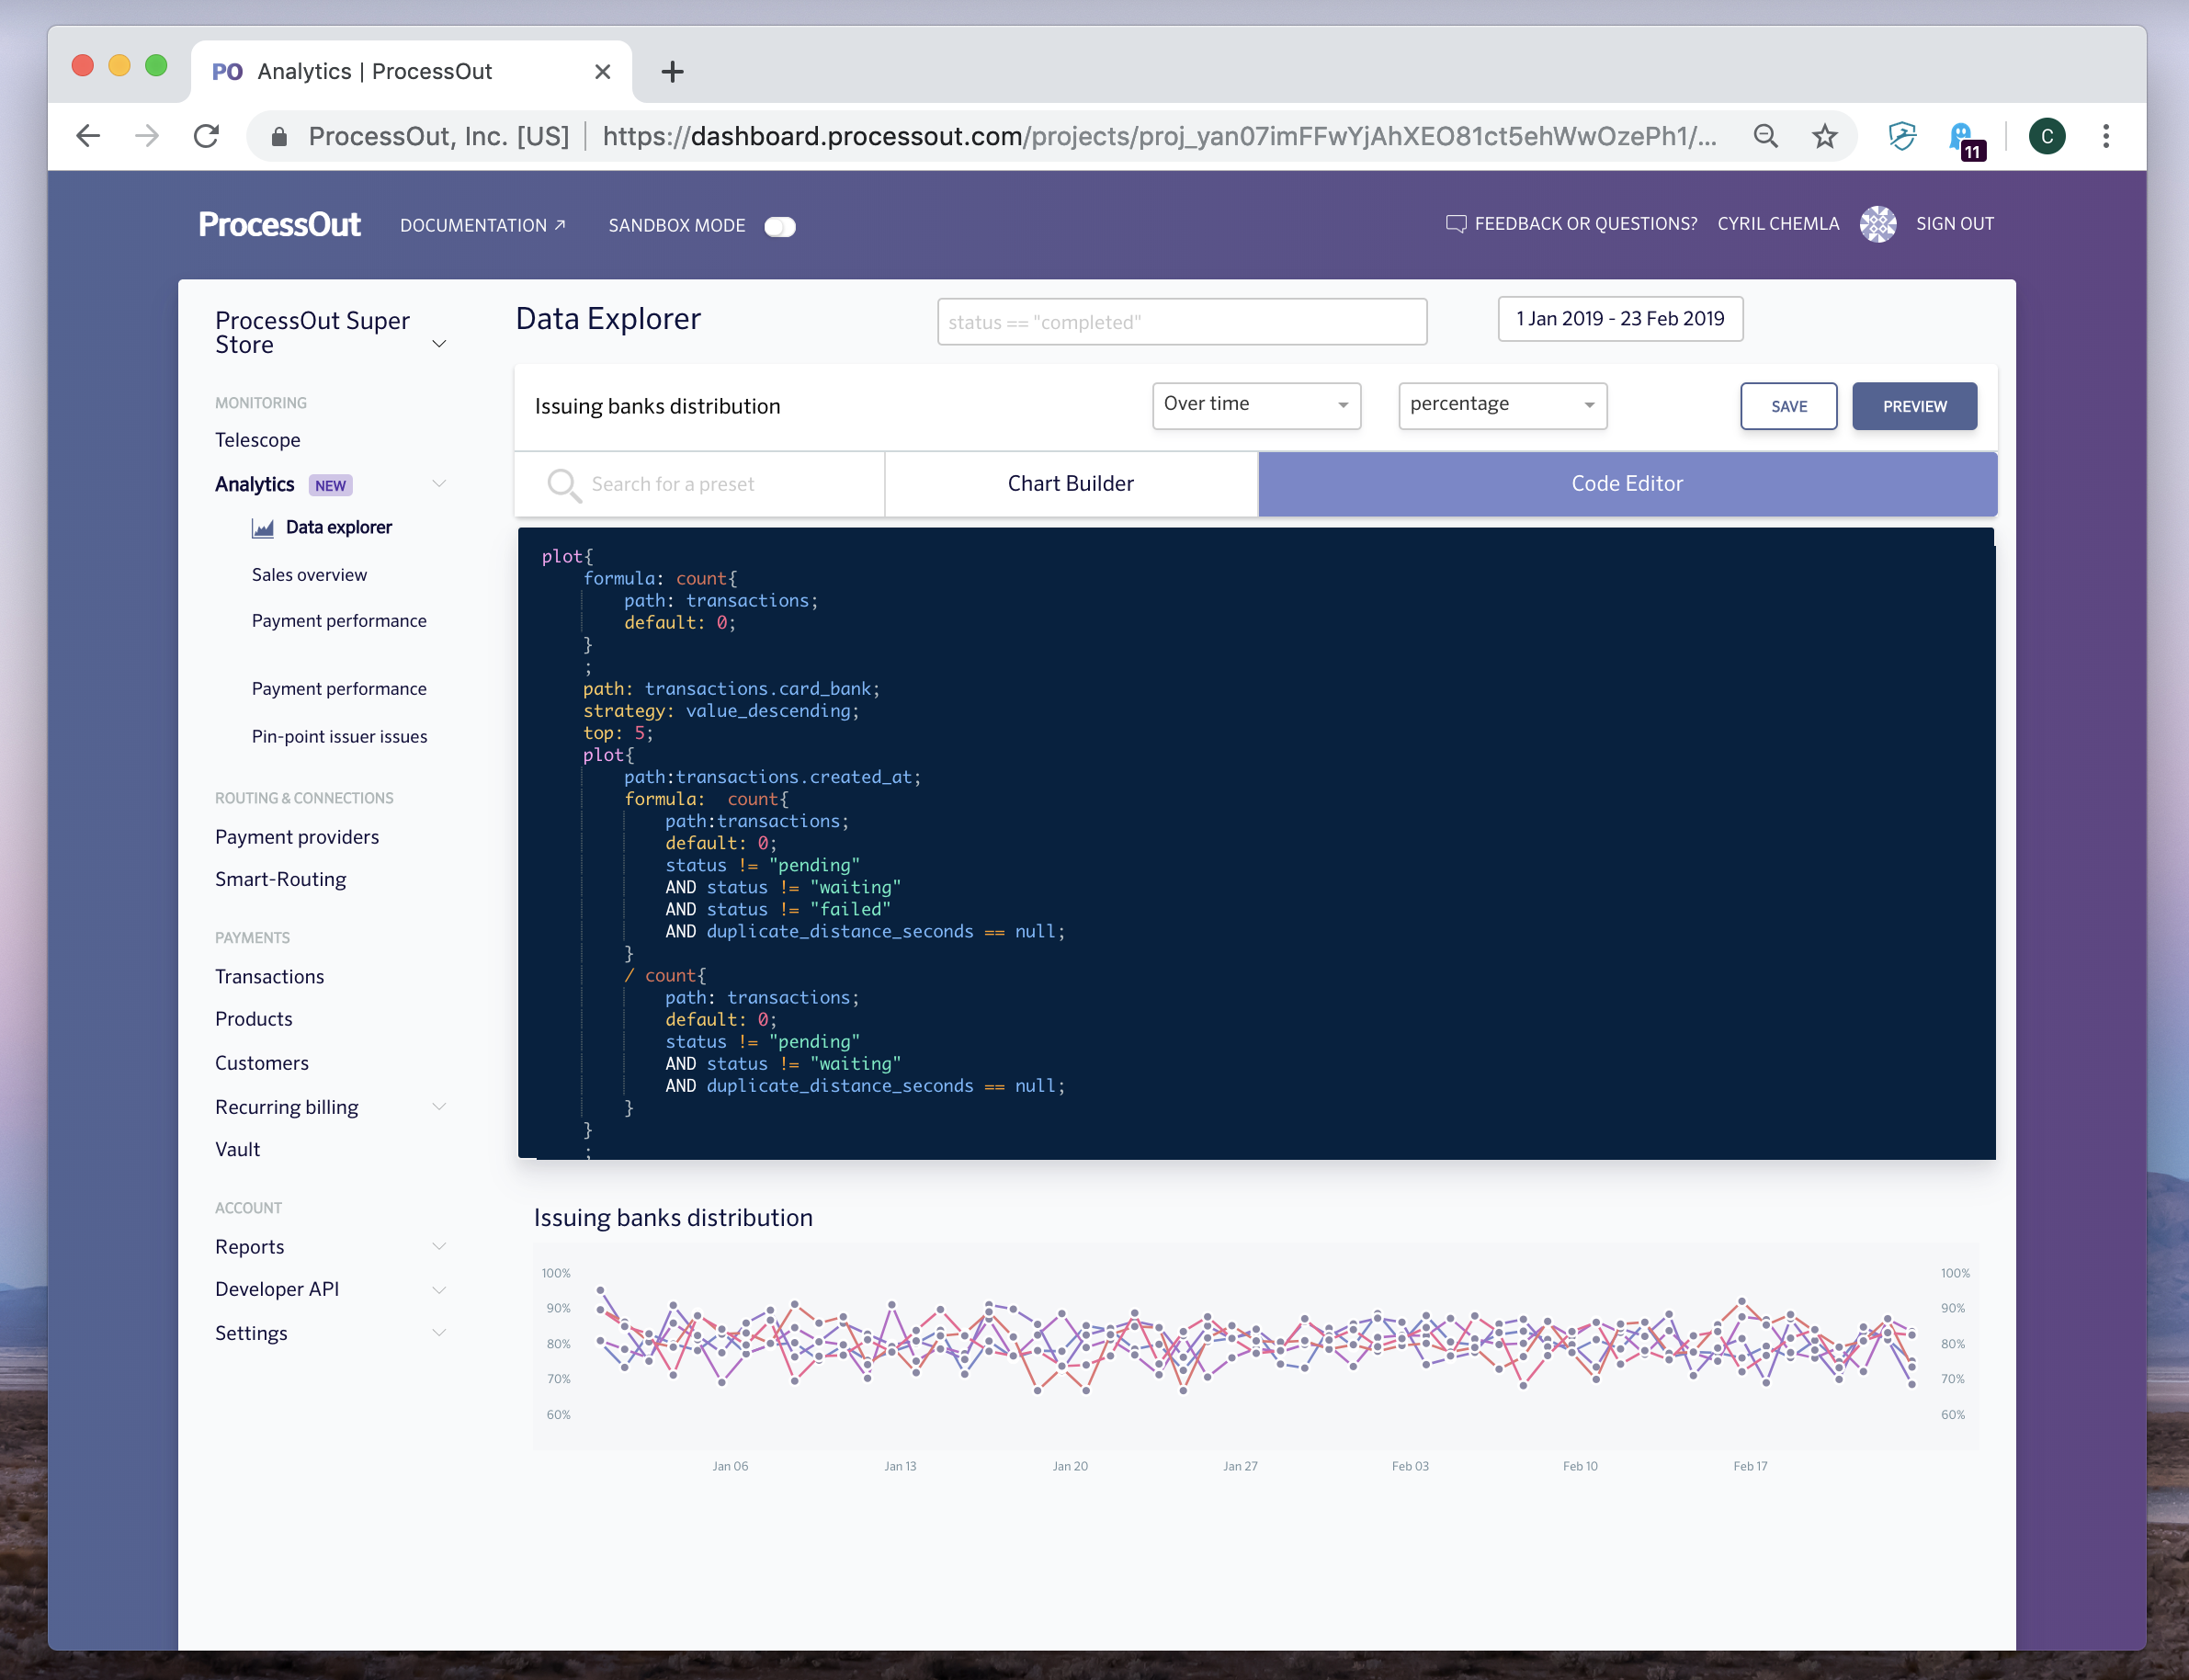Open the Documentation link
Image resolution: width=2189 pixels, height=1680 pixels.
pyautogui.click(x=483, y=225)
